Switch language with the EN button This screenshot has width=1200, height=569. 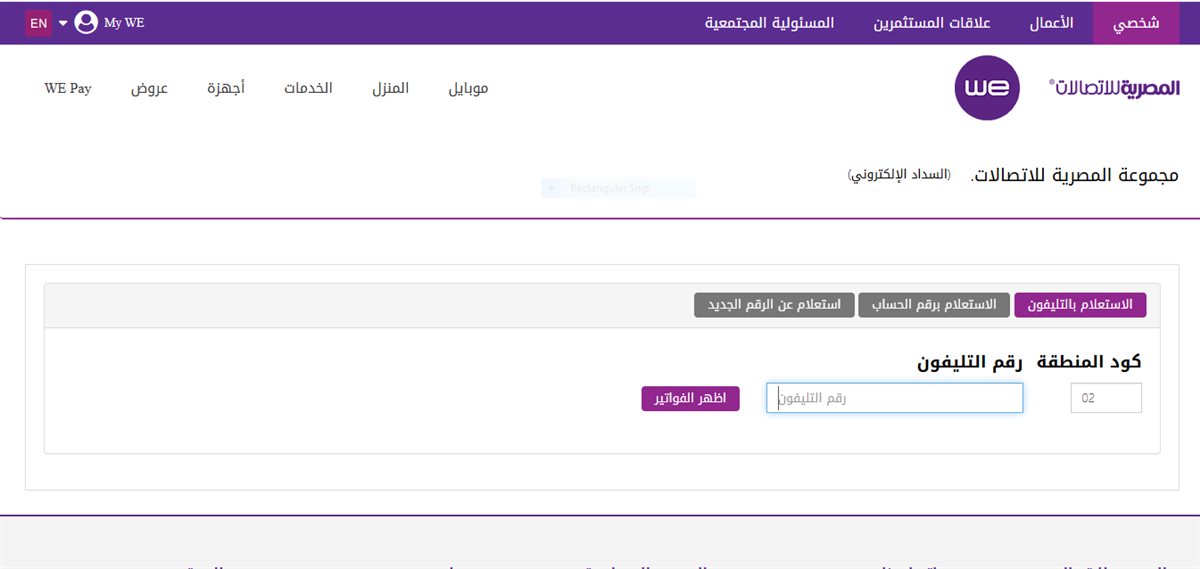coord(39,23)
